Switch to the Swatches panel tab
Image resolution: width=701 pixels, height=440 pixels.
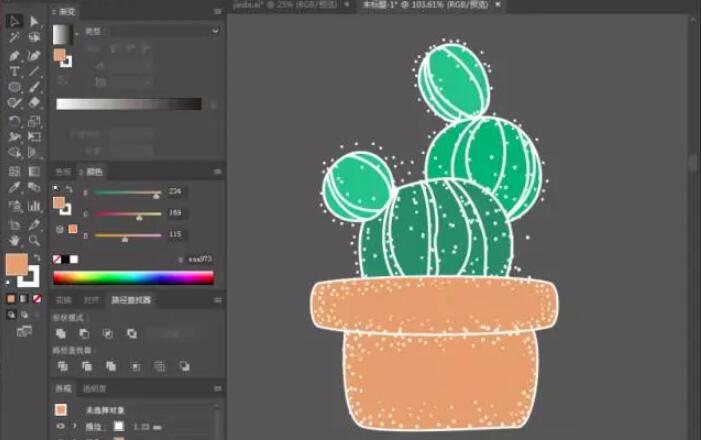coord(63,171)
